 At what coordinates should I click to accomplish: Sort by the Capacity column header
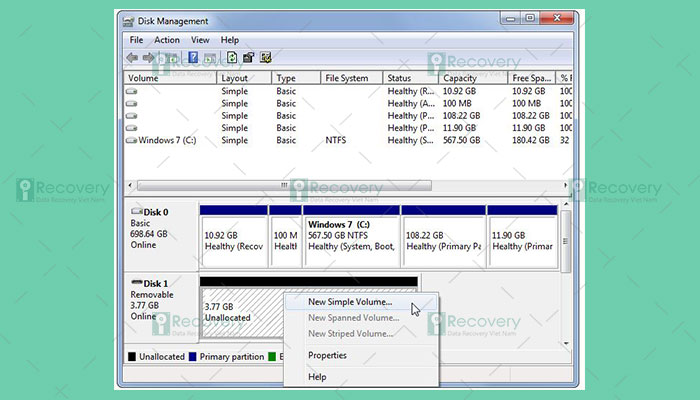[x=473, y=78]
